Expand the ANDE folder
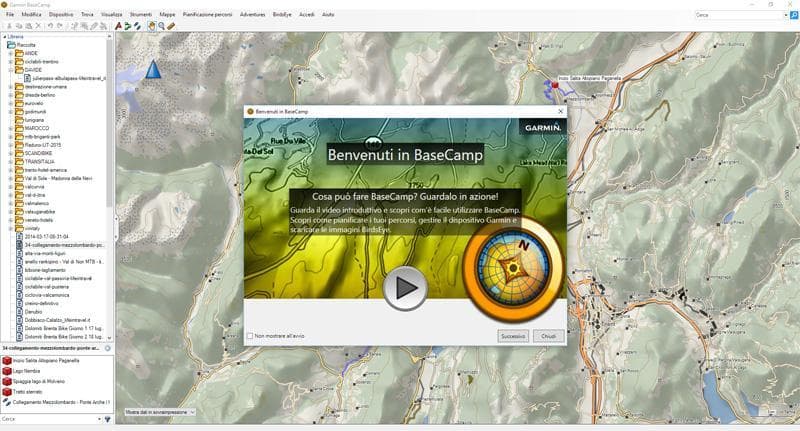 [11, 53]
